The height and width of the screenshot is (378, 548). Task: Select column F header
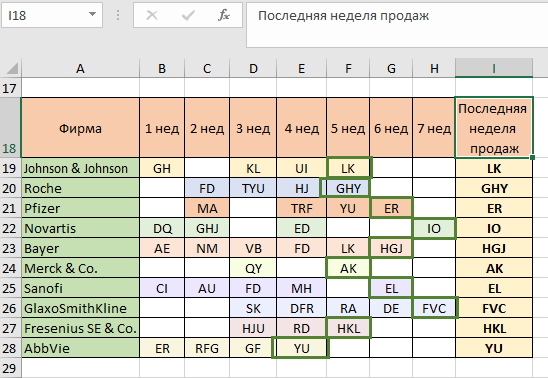click(x=348, y=68)
